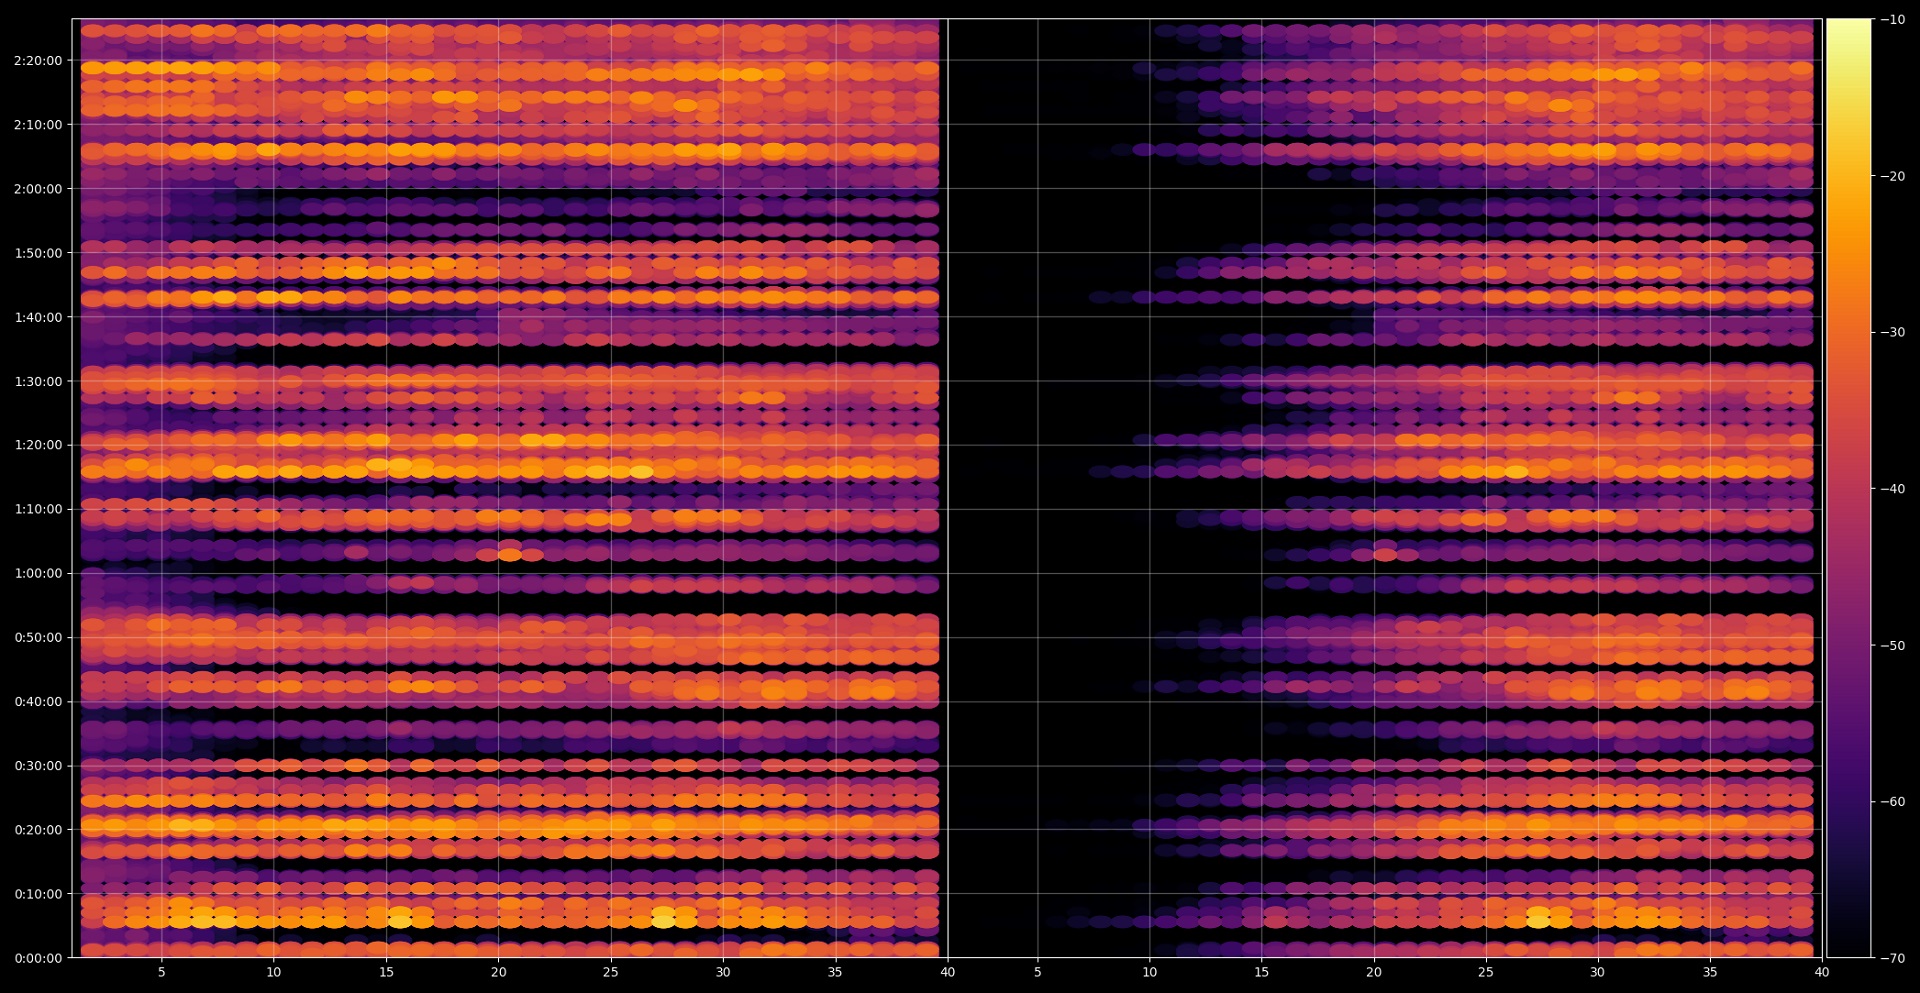Viewport: 1920px width, 993px height.
Task: Click x-axis label 5 under left heatmap
Action: click(x=162, y=972)
